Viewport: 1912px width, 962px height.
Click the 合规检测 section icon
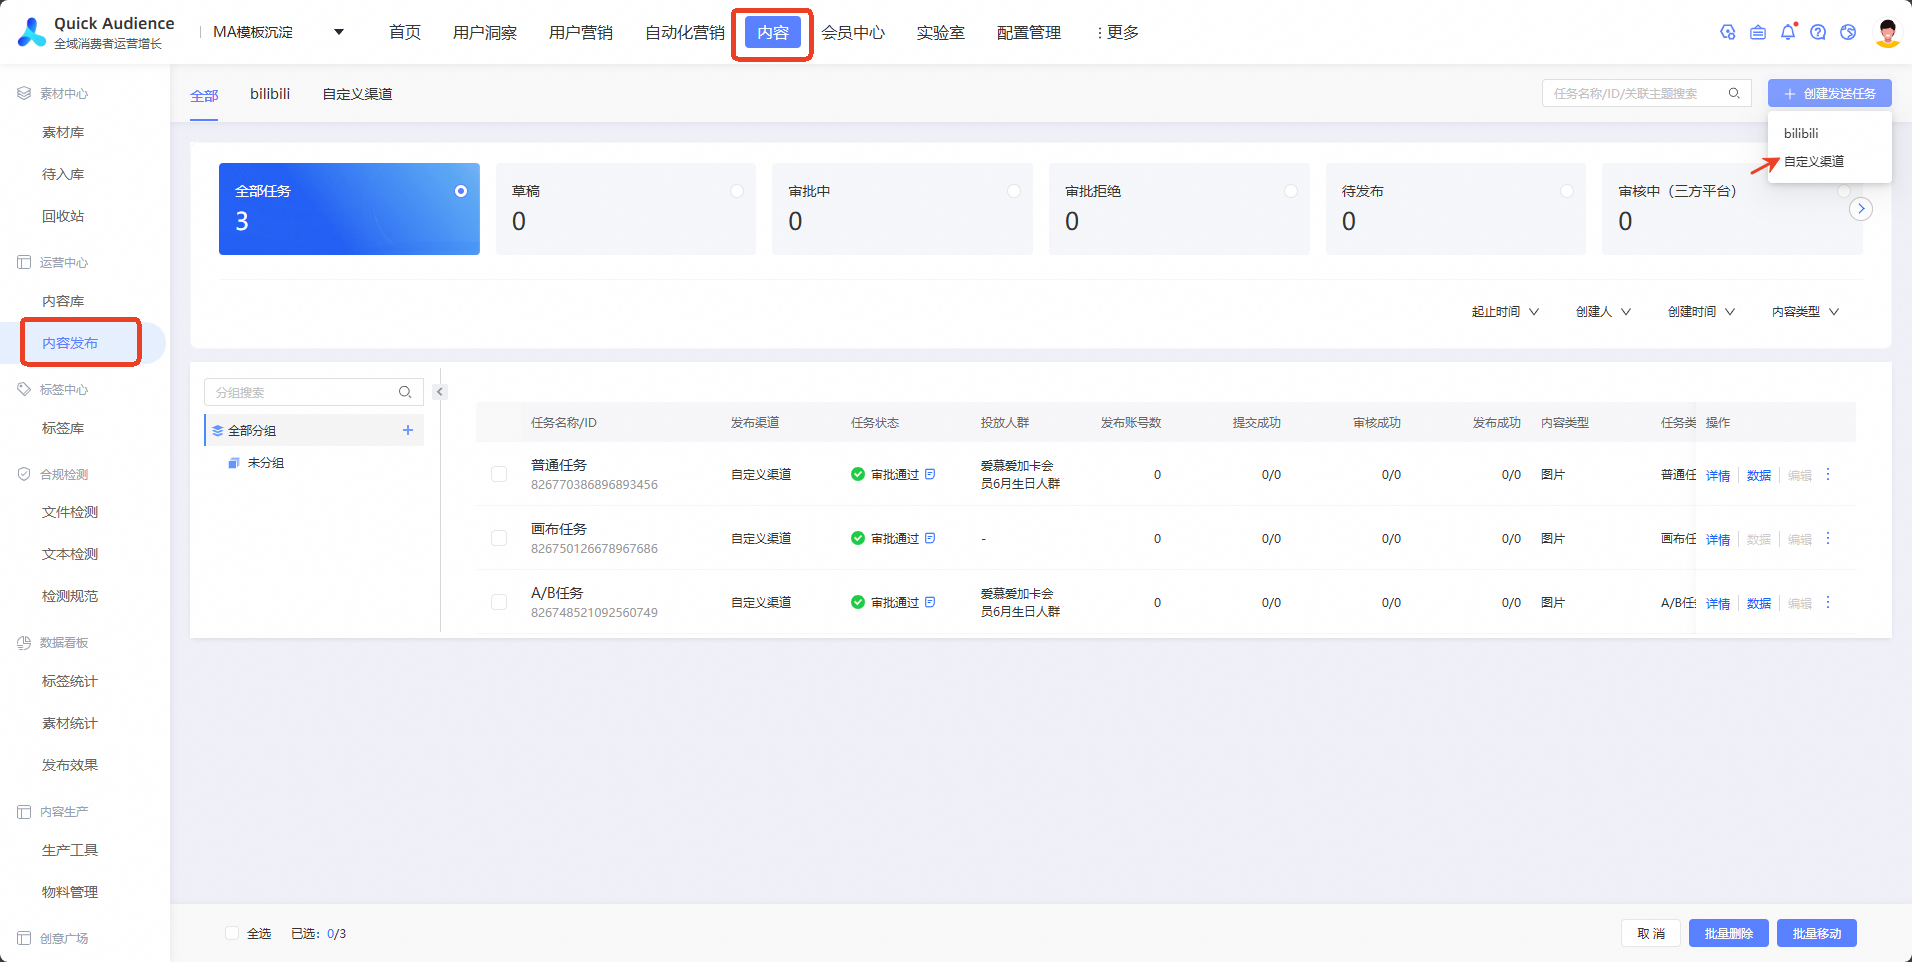24,474
